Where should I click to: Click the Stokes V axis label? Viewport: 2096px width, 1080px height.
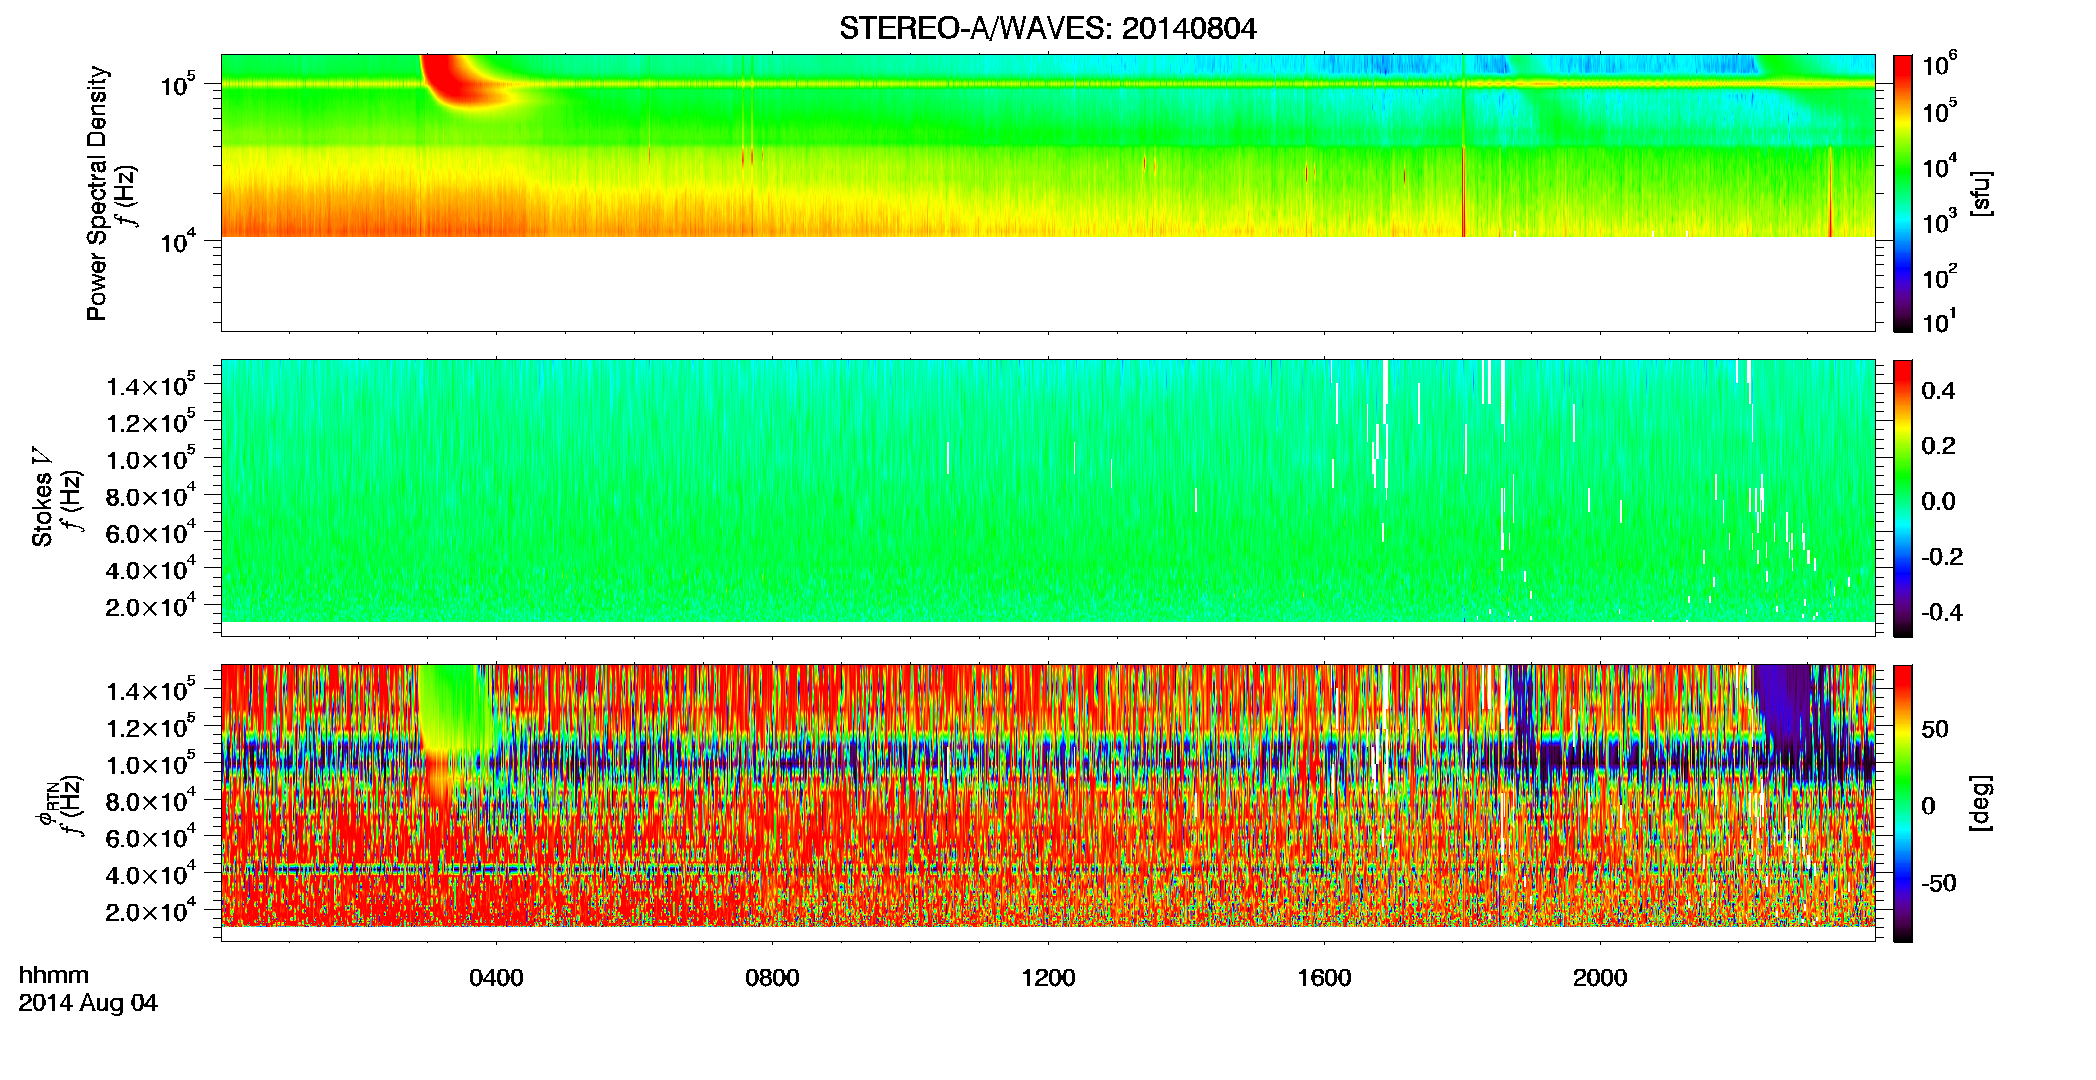click(x=42, y=497)
